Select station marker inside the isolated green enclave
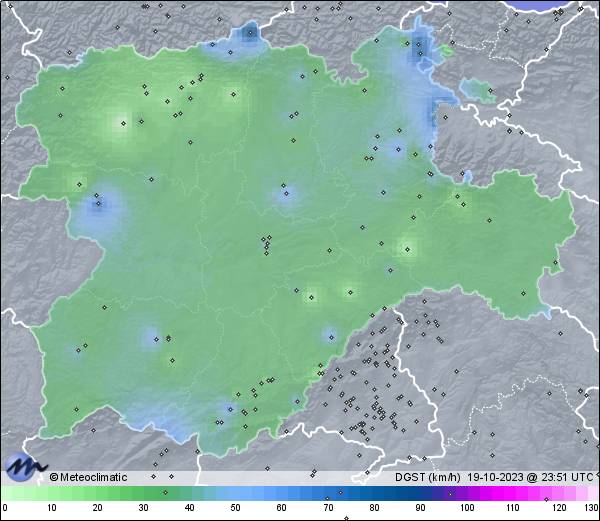 [490, 91]
